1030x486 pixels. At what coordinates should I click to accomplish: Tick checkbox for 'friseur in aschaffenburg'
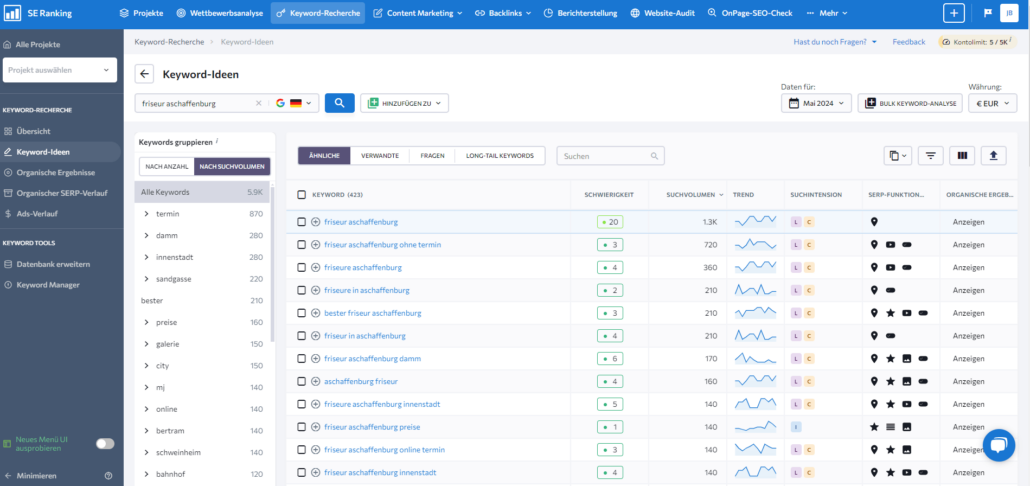302,336
